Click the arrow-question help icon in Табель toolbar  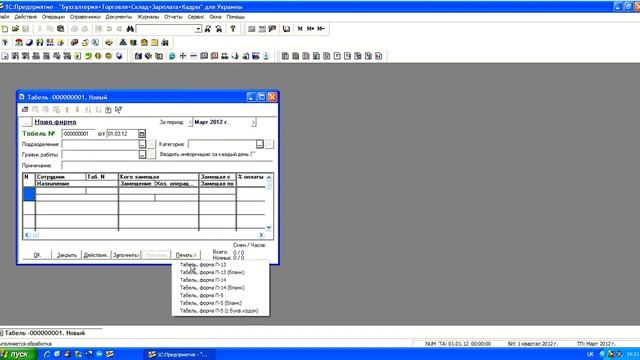tap(118, 109)
